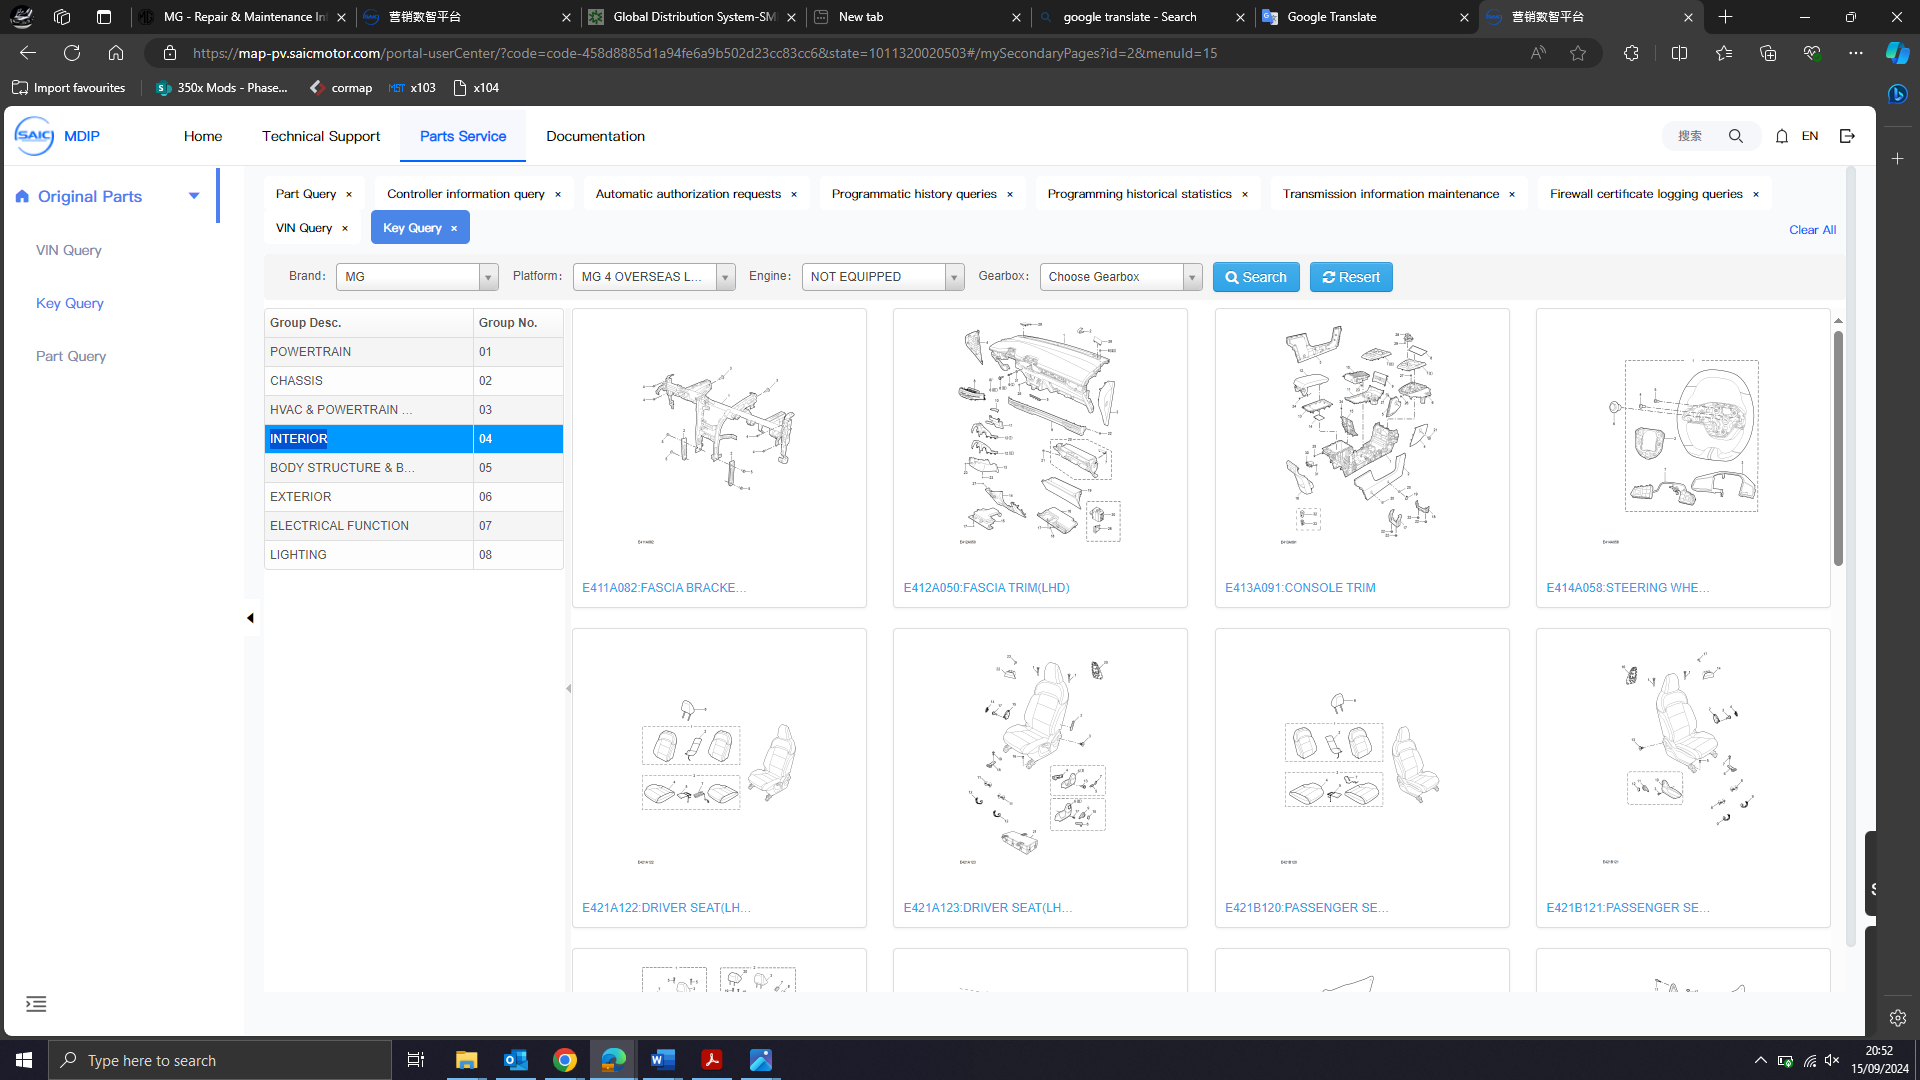Open the Parts Service menu
Image resolution: width=1920 pixels, height=1080 pixels.
(x=463, y=136)
